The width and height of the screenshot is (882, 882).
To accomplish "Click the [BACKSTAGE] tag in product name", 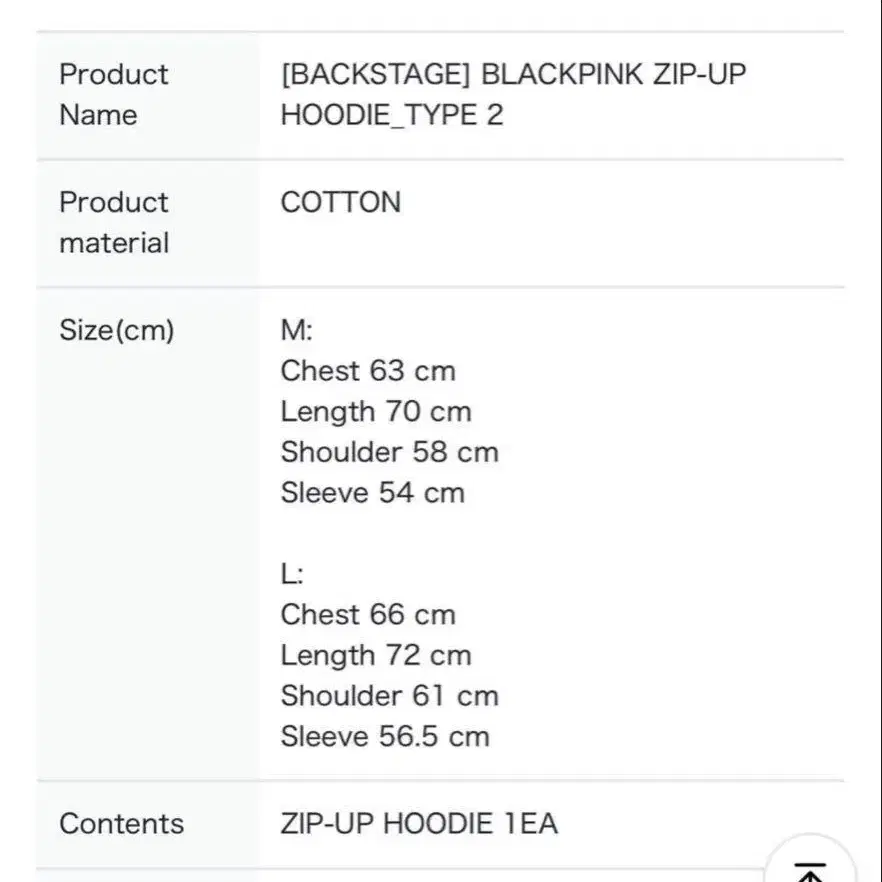I will point(375,74).
